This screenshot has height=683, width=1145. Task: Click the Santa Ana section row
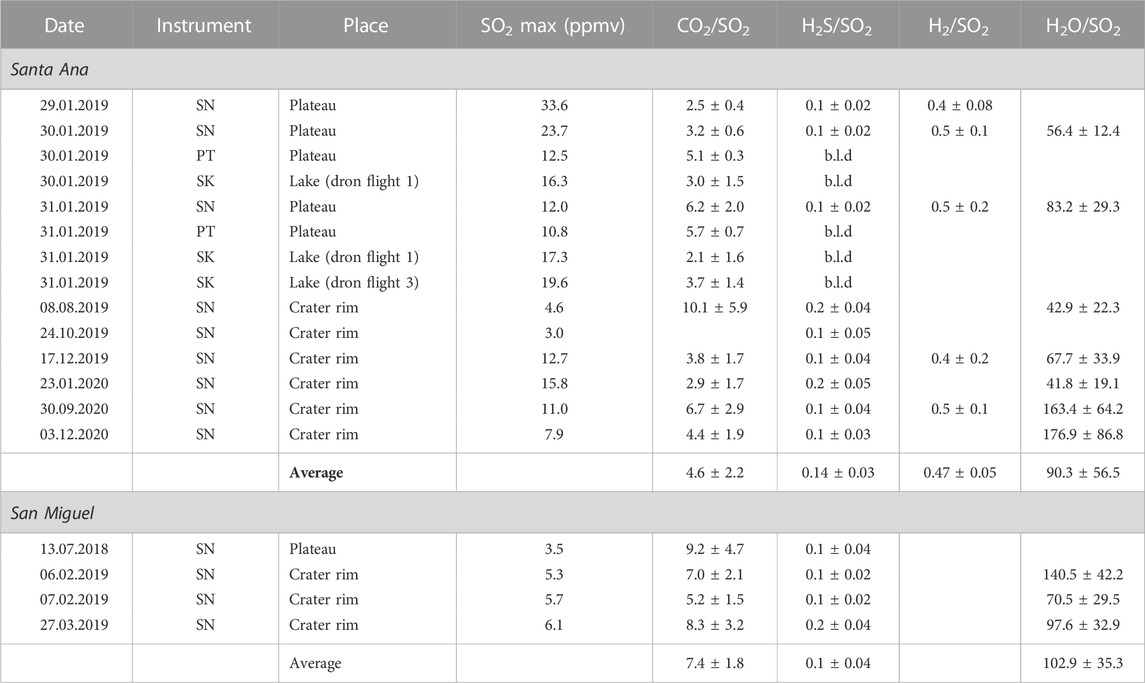pos(572,69)
